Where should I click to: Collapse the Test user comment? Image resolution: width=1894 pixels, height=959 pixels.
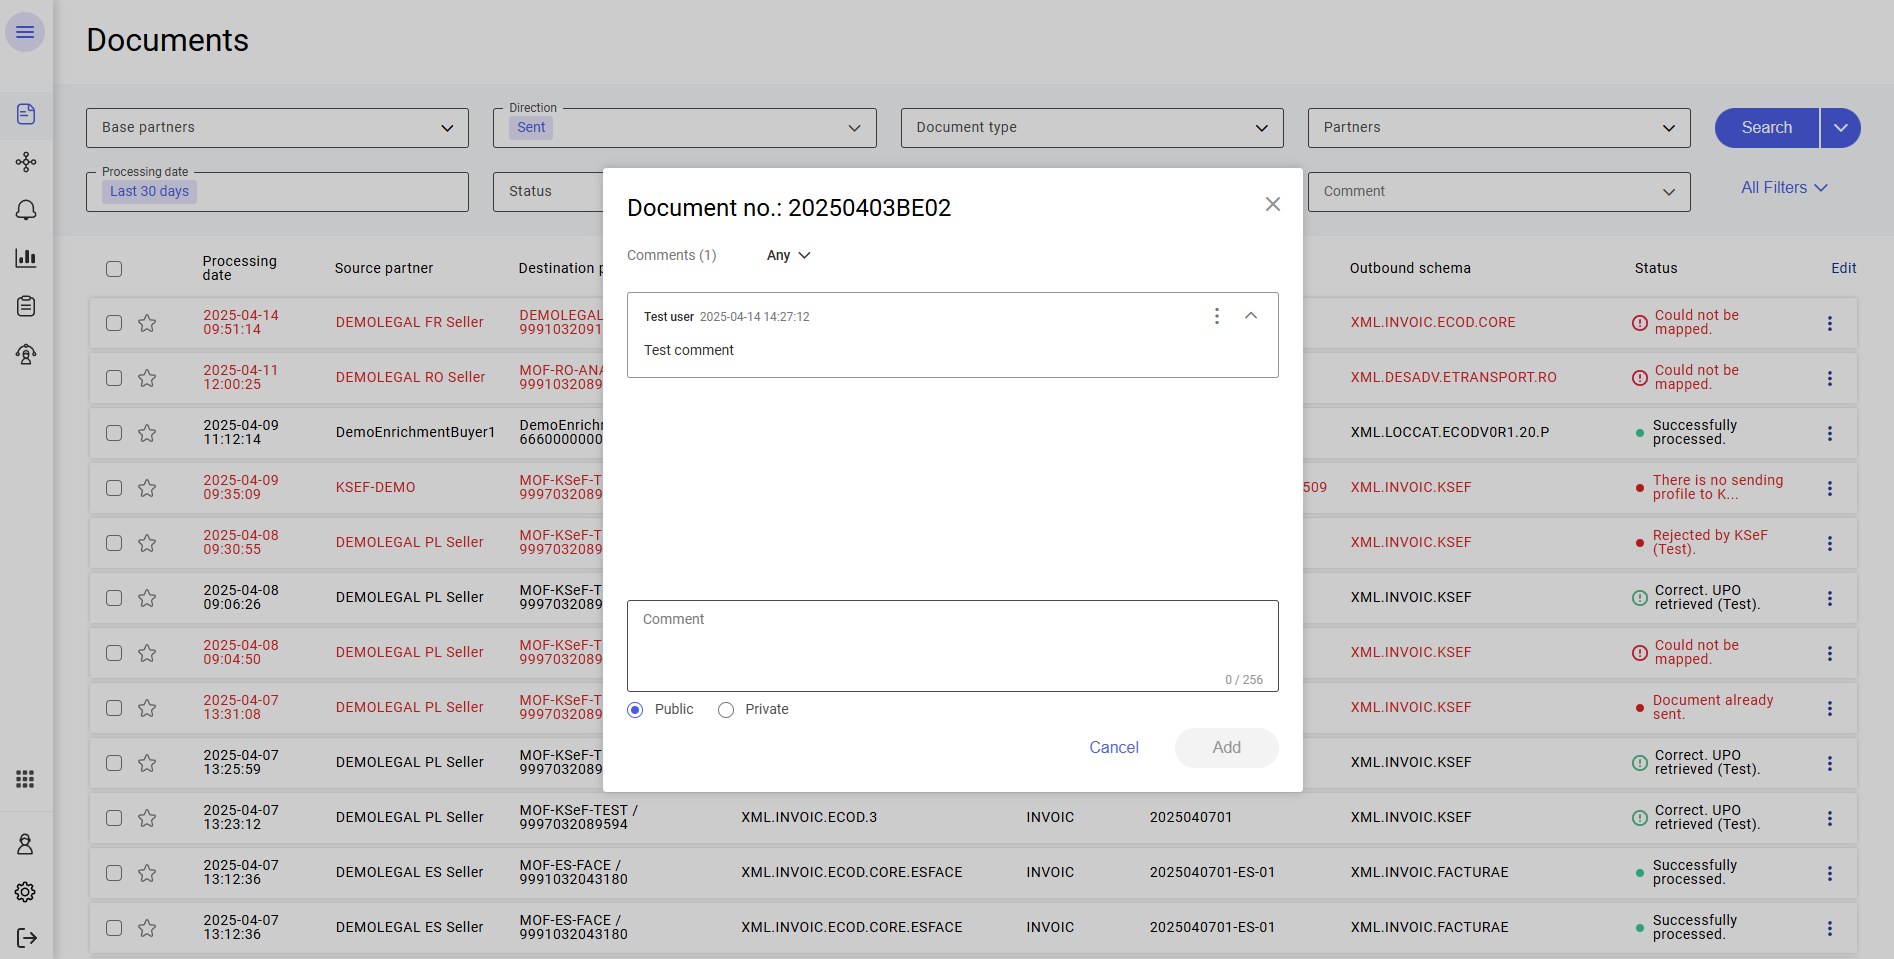click(1250, 316)
